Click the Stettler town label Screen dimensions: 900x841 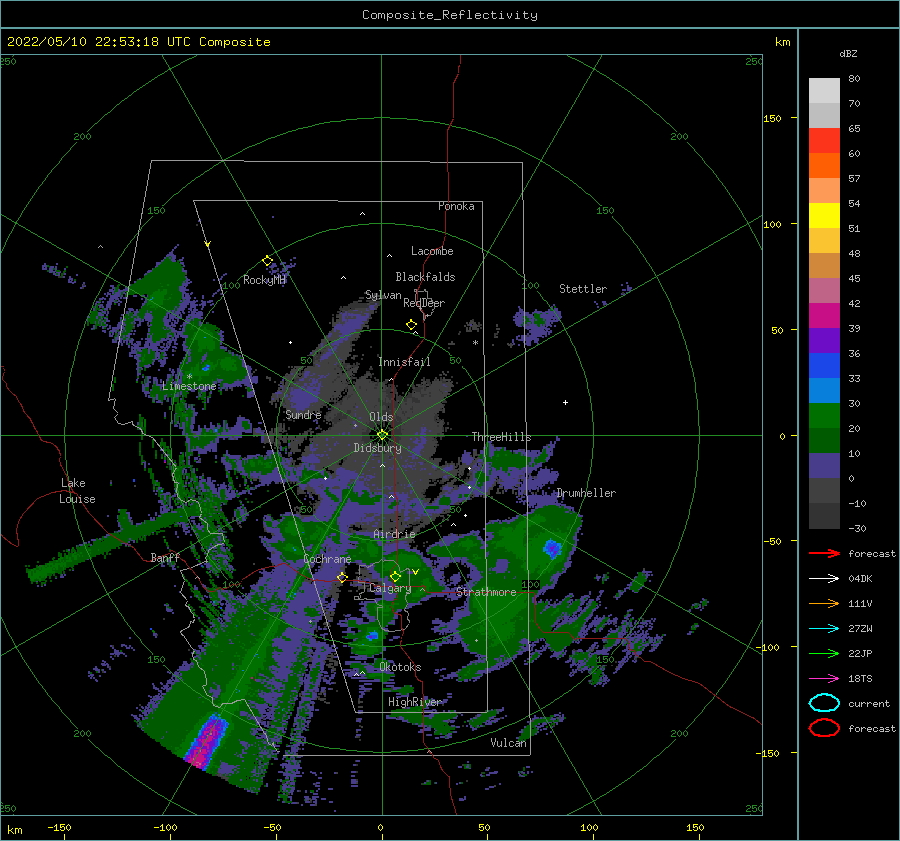(583, 289)
